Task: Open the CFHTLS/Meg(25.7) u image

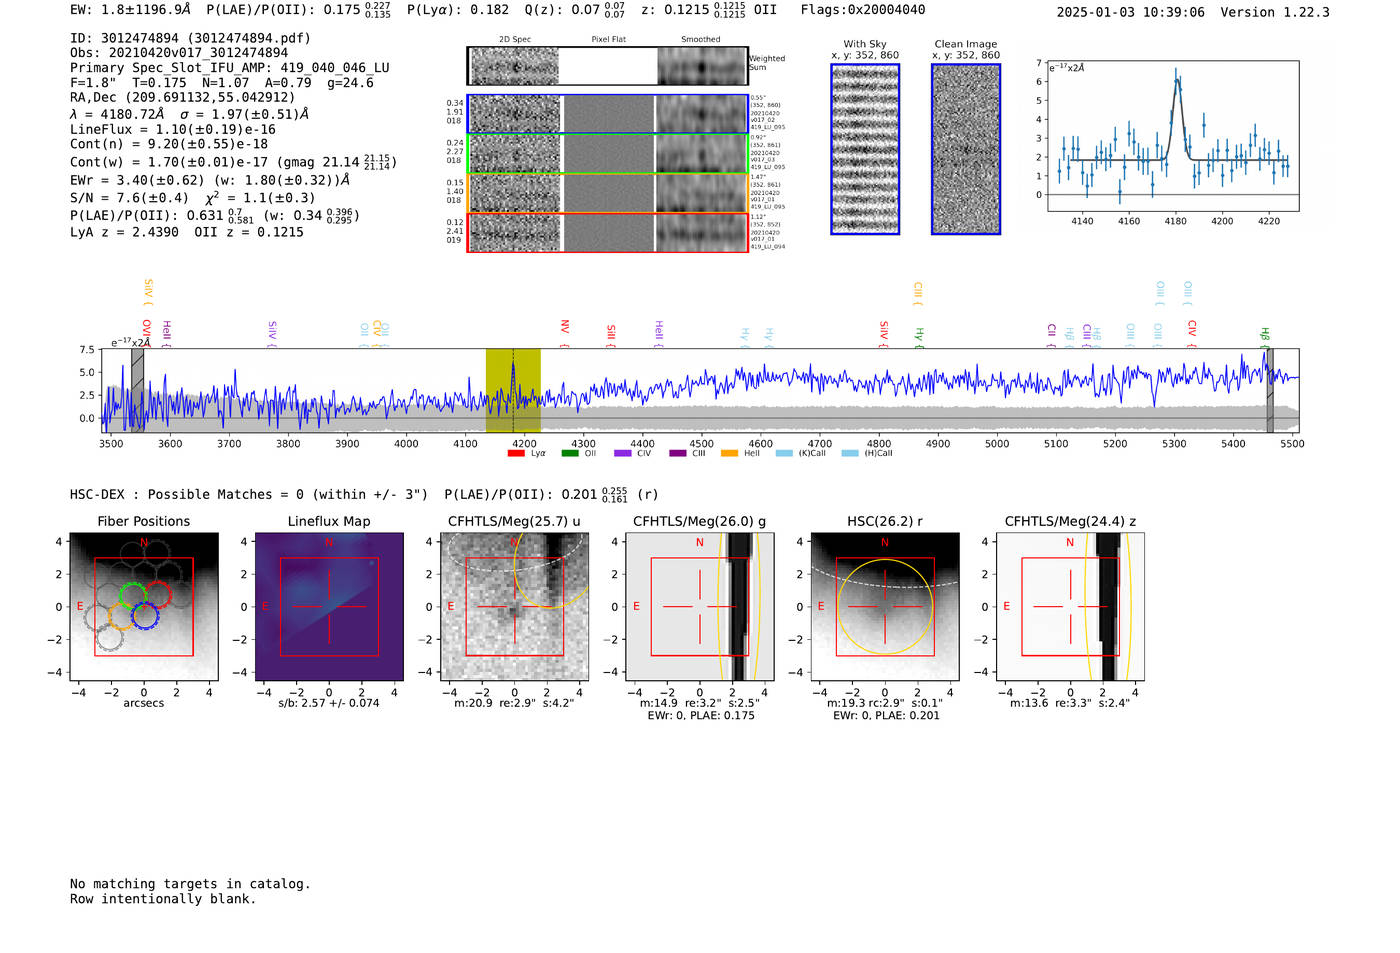Action: [514, 607]
